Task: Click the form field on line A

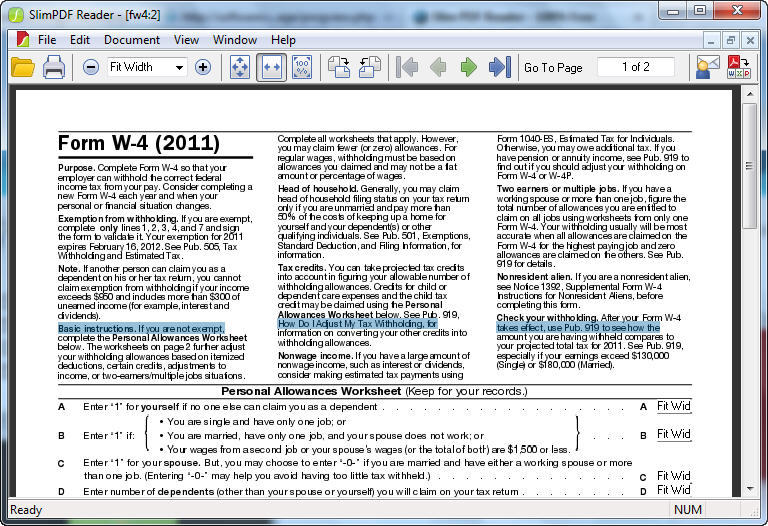Action: (x=674, y=406)
